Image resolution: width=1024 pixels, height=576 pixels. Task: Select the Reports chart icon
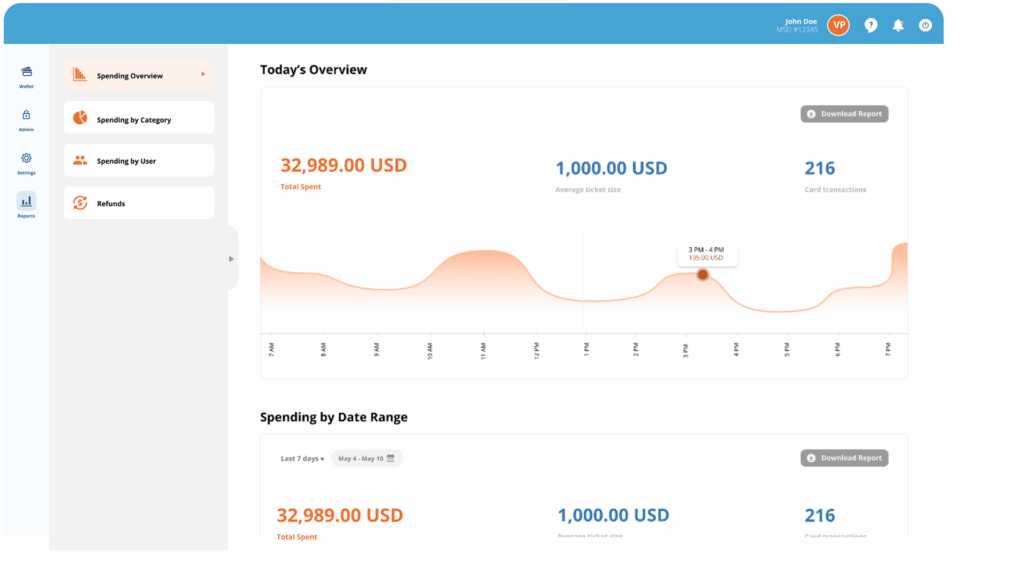(26, 201)
